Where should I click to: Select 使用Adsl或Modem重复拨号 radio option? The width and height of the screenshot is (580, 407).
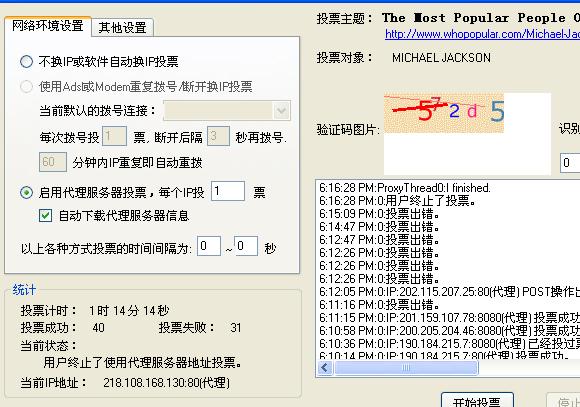click(26, 87)
